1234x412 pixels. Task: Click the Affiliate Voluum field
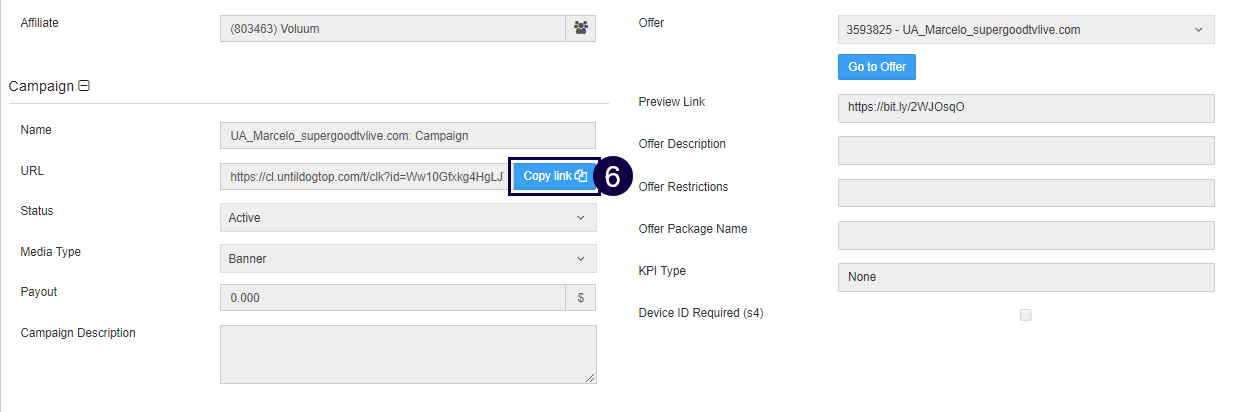pyautogui.click(x=393, y=29)
